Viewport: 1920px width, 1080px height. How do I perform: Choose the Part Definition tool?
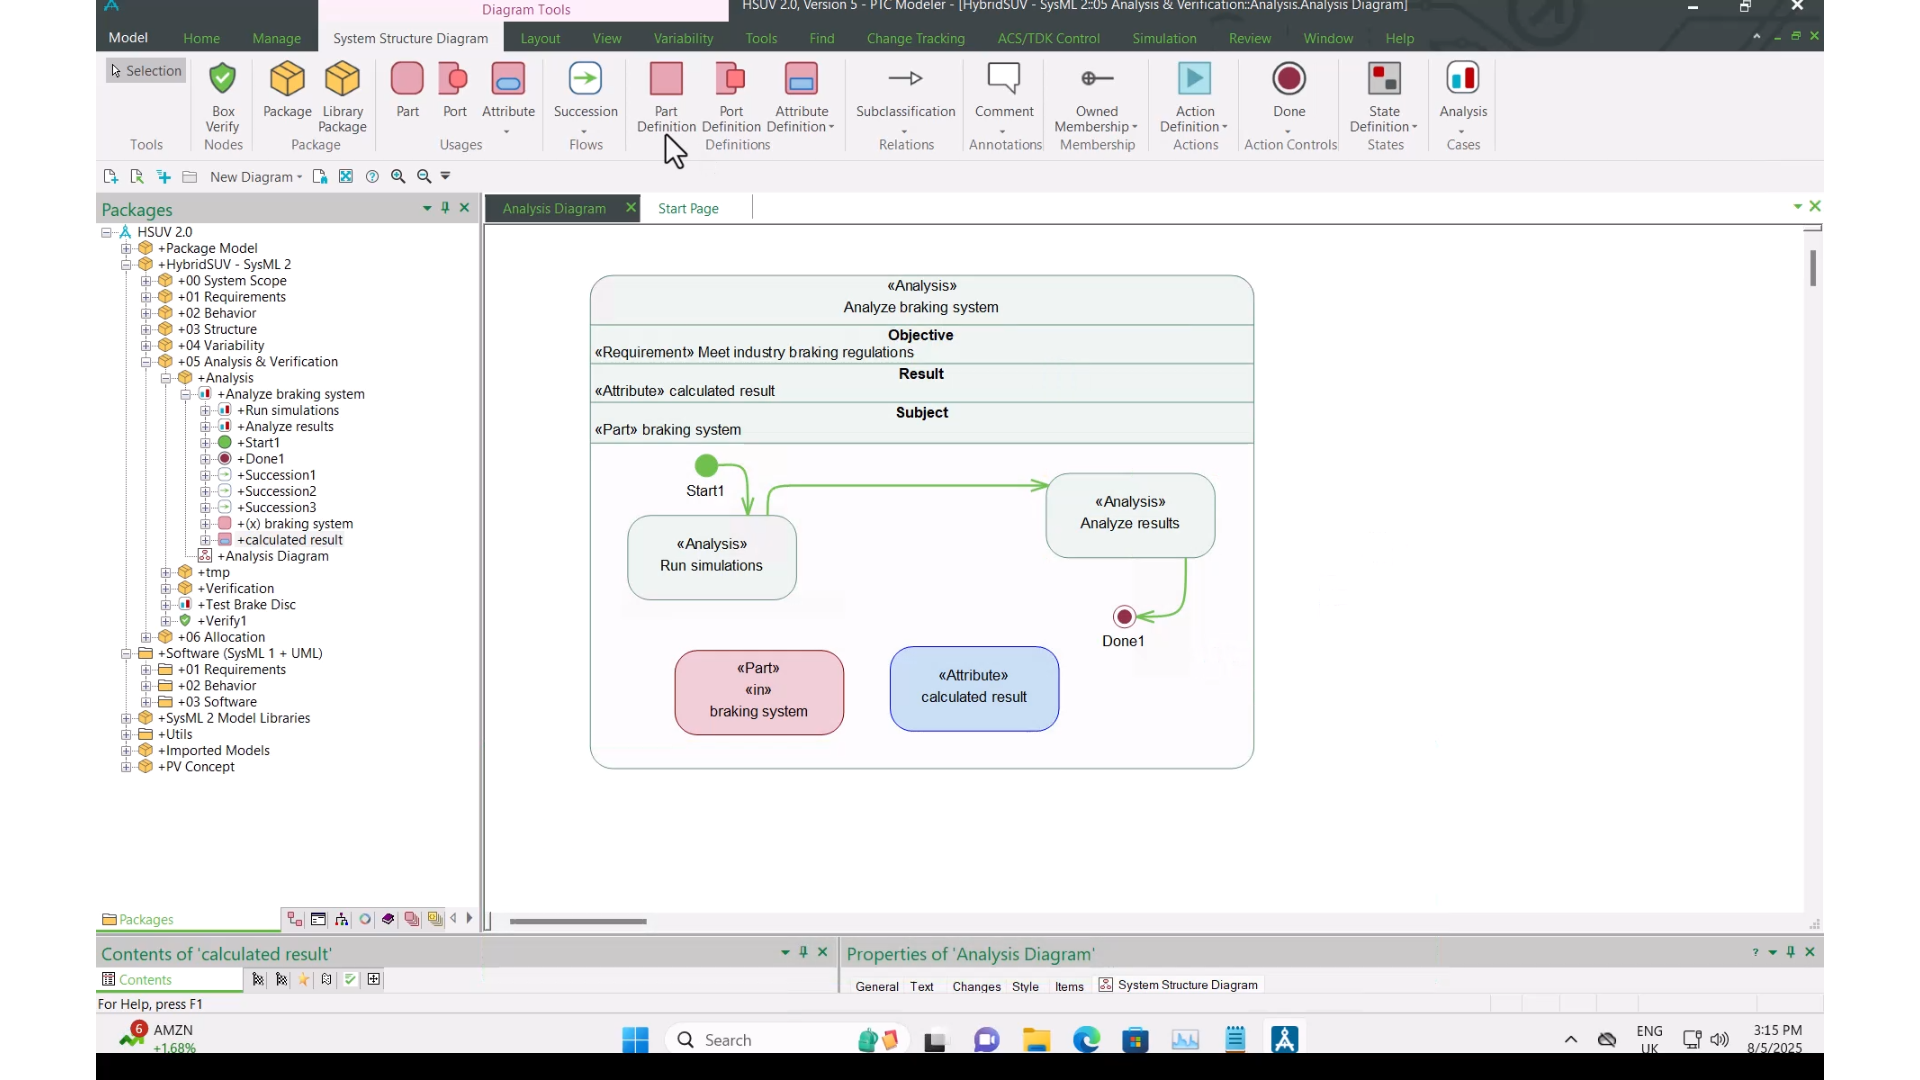(666, 97)
